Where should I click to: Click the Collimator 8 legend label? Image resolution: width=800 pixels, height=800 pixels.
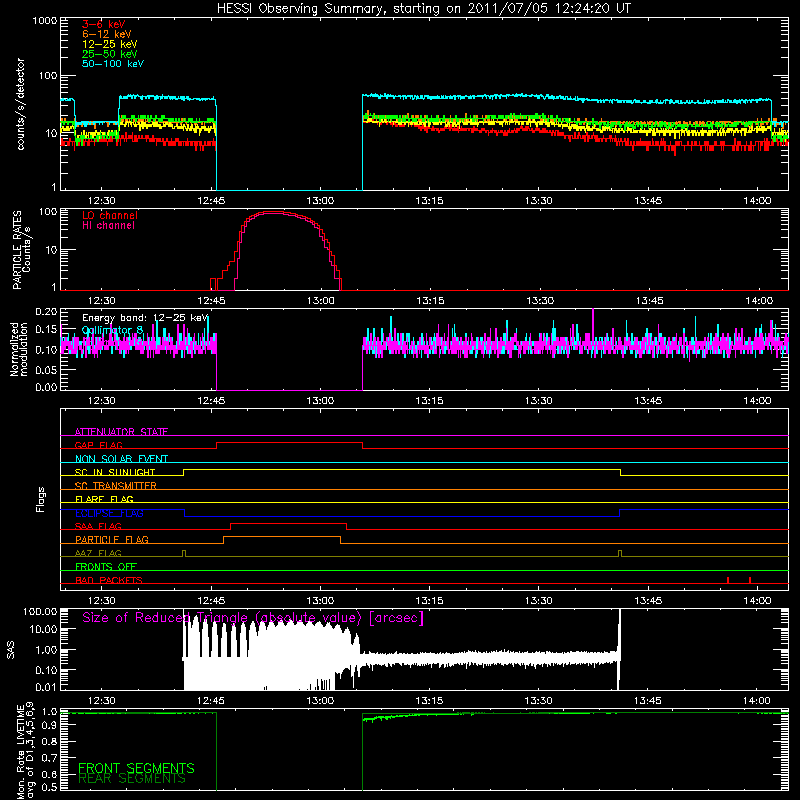pyautogui.click(x=112, y=330)
